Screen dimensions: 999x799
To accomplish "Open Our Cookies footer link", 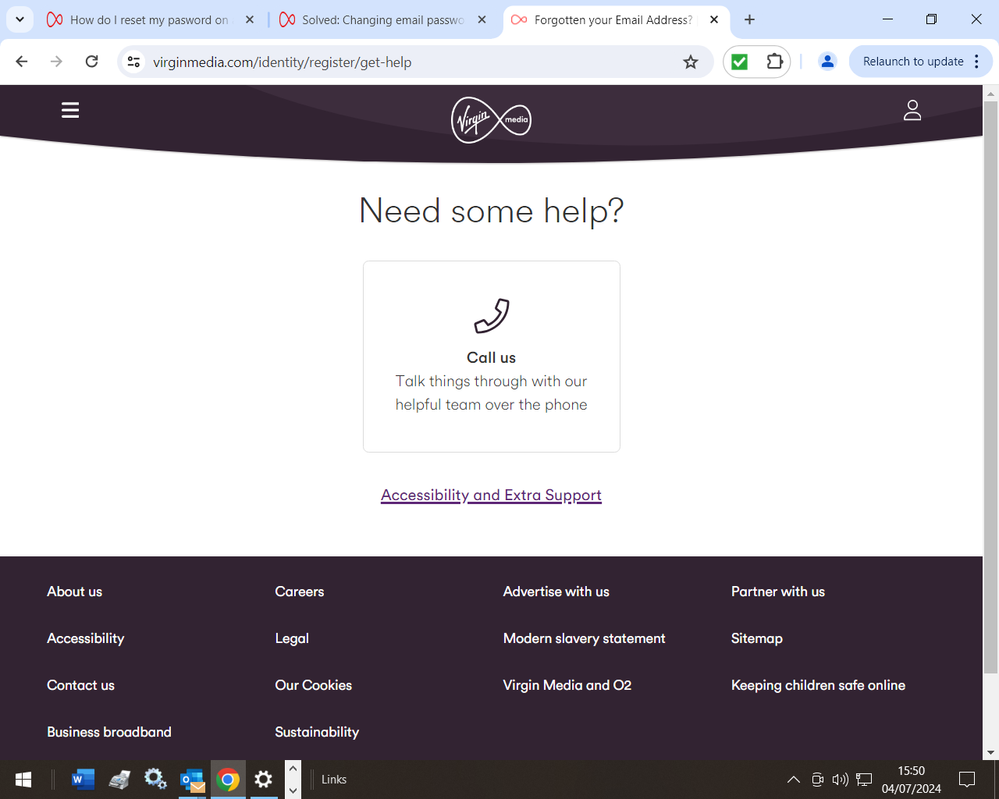I will click(313, 686).
